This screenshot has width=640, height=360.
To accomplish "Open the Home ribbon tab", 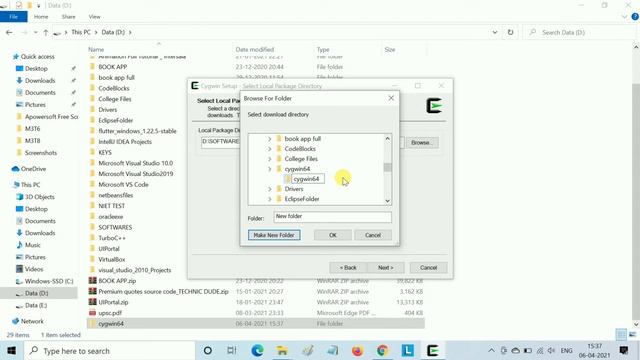I will click(41, 17).
